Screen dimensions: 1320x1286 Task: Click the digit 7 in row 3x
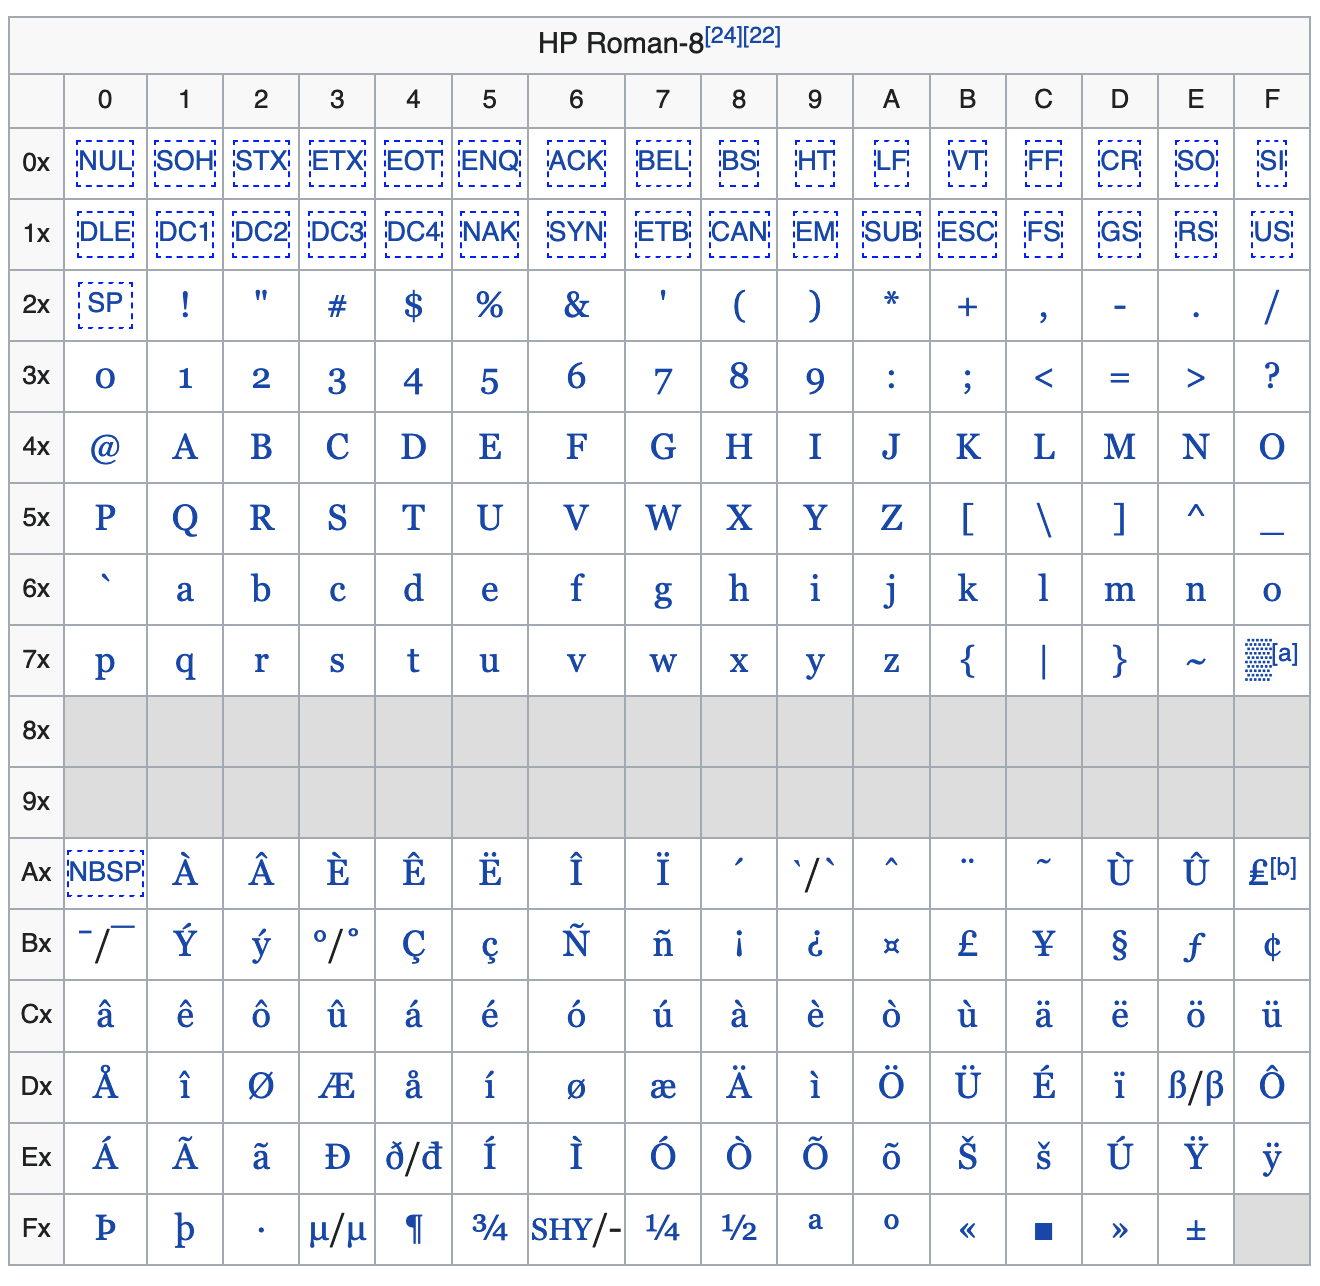663,381
